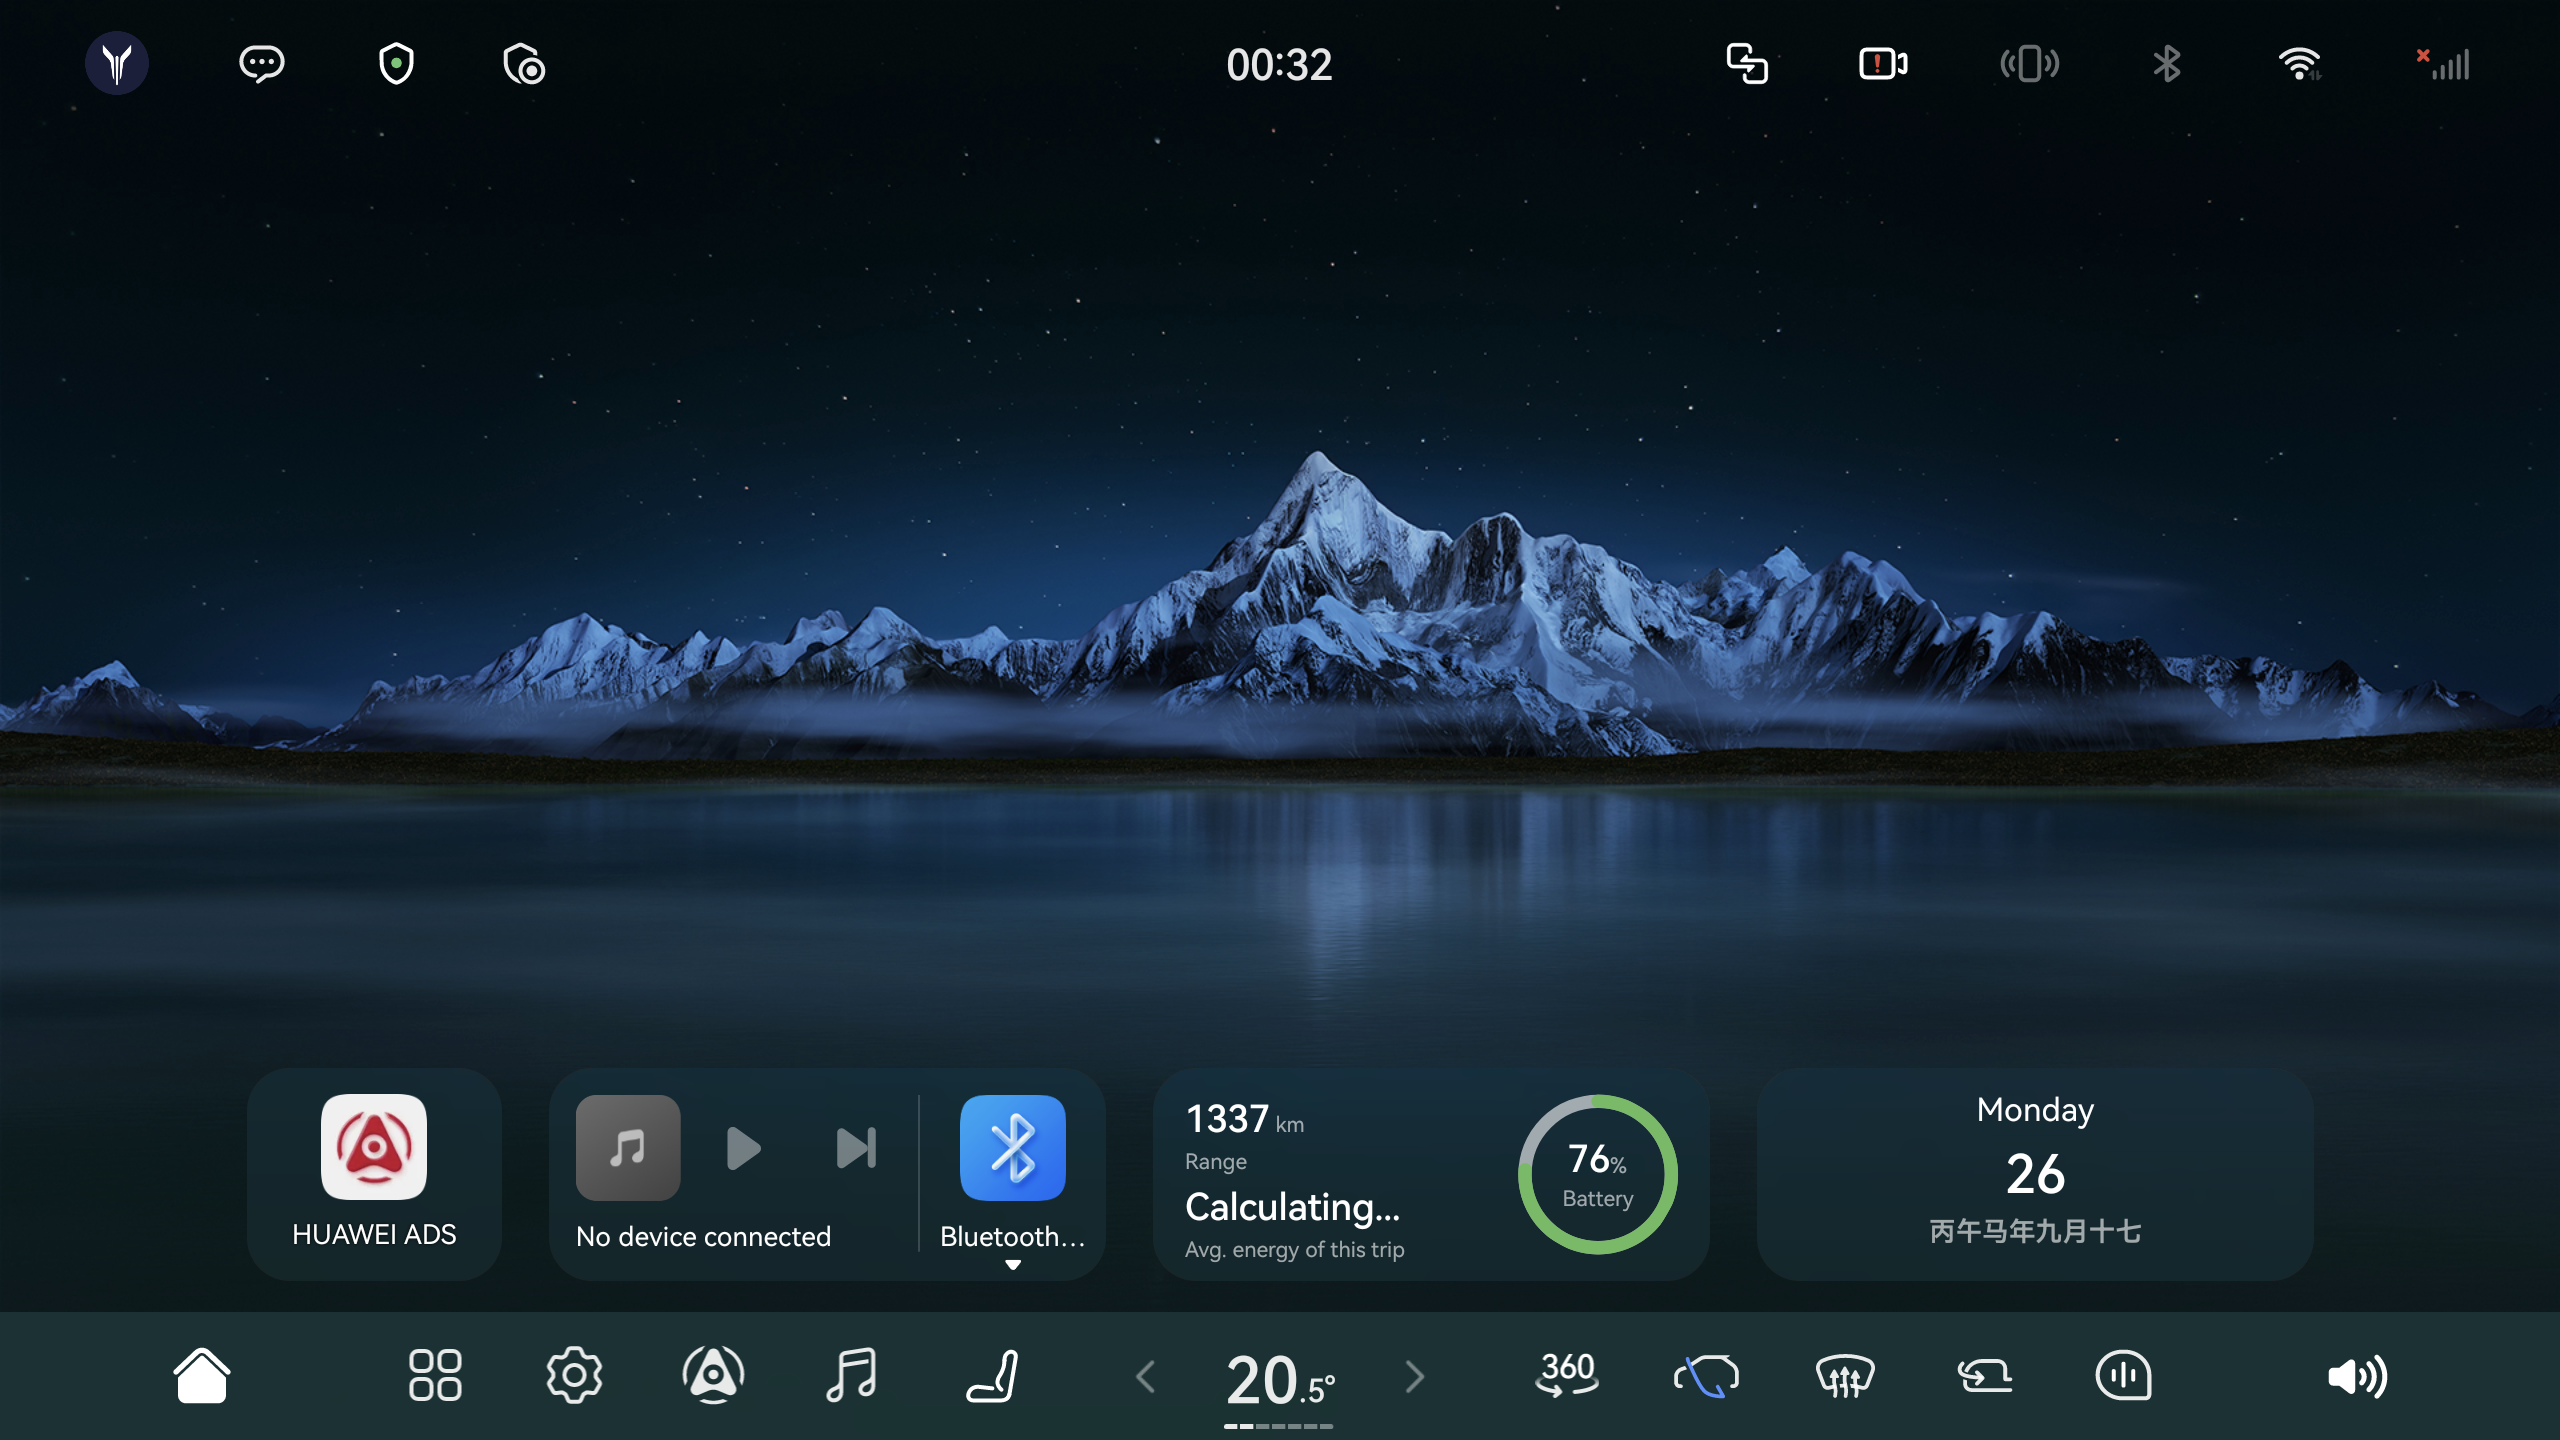The image size is (2560, 1440).
Task: Increase temperature with right chevron
Action: (1414, 1377)
